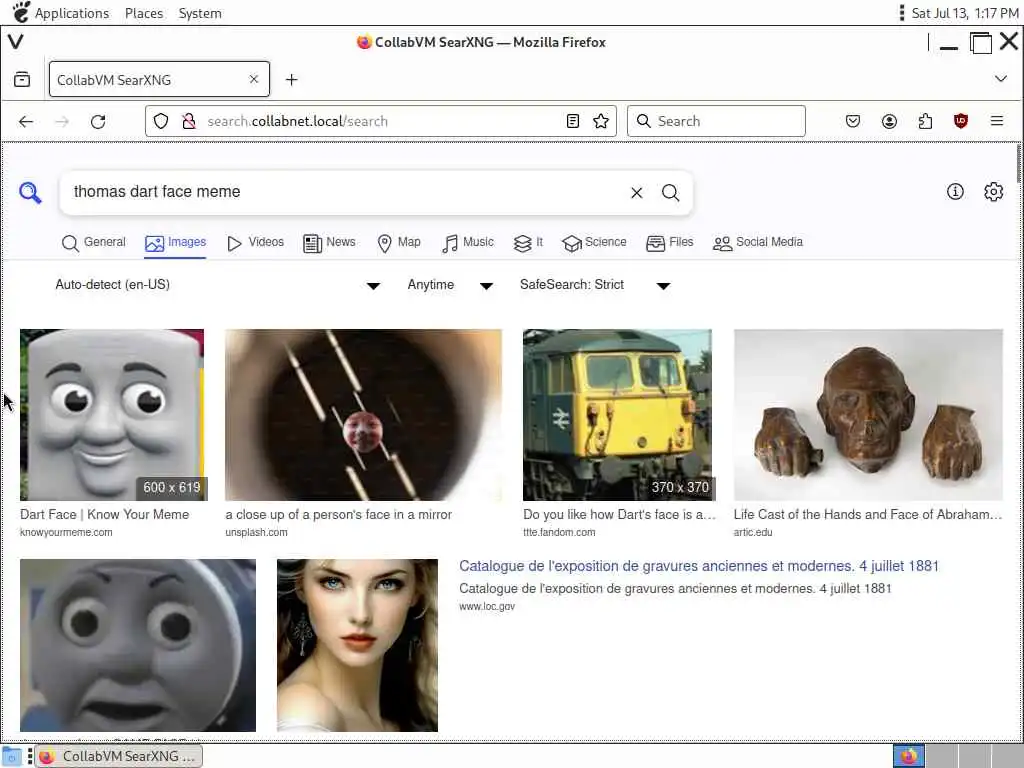This screenshot has width=1024, height=768.
Task: Submit search with the magnifier button
Action: click(671, 193)
